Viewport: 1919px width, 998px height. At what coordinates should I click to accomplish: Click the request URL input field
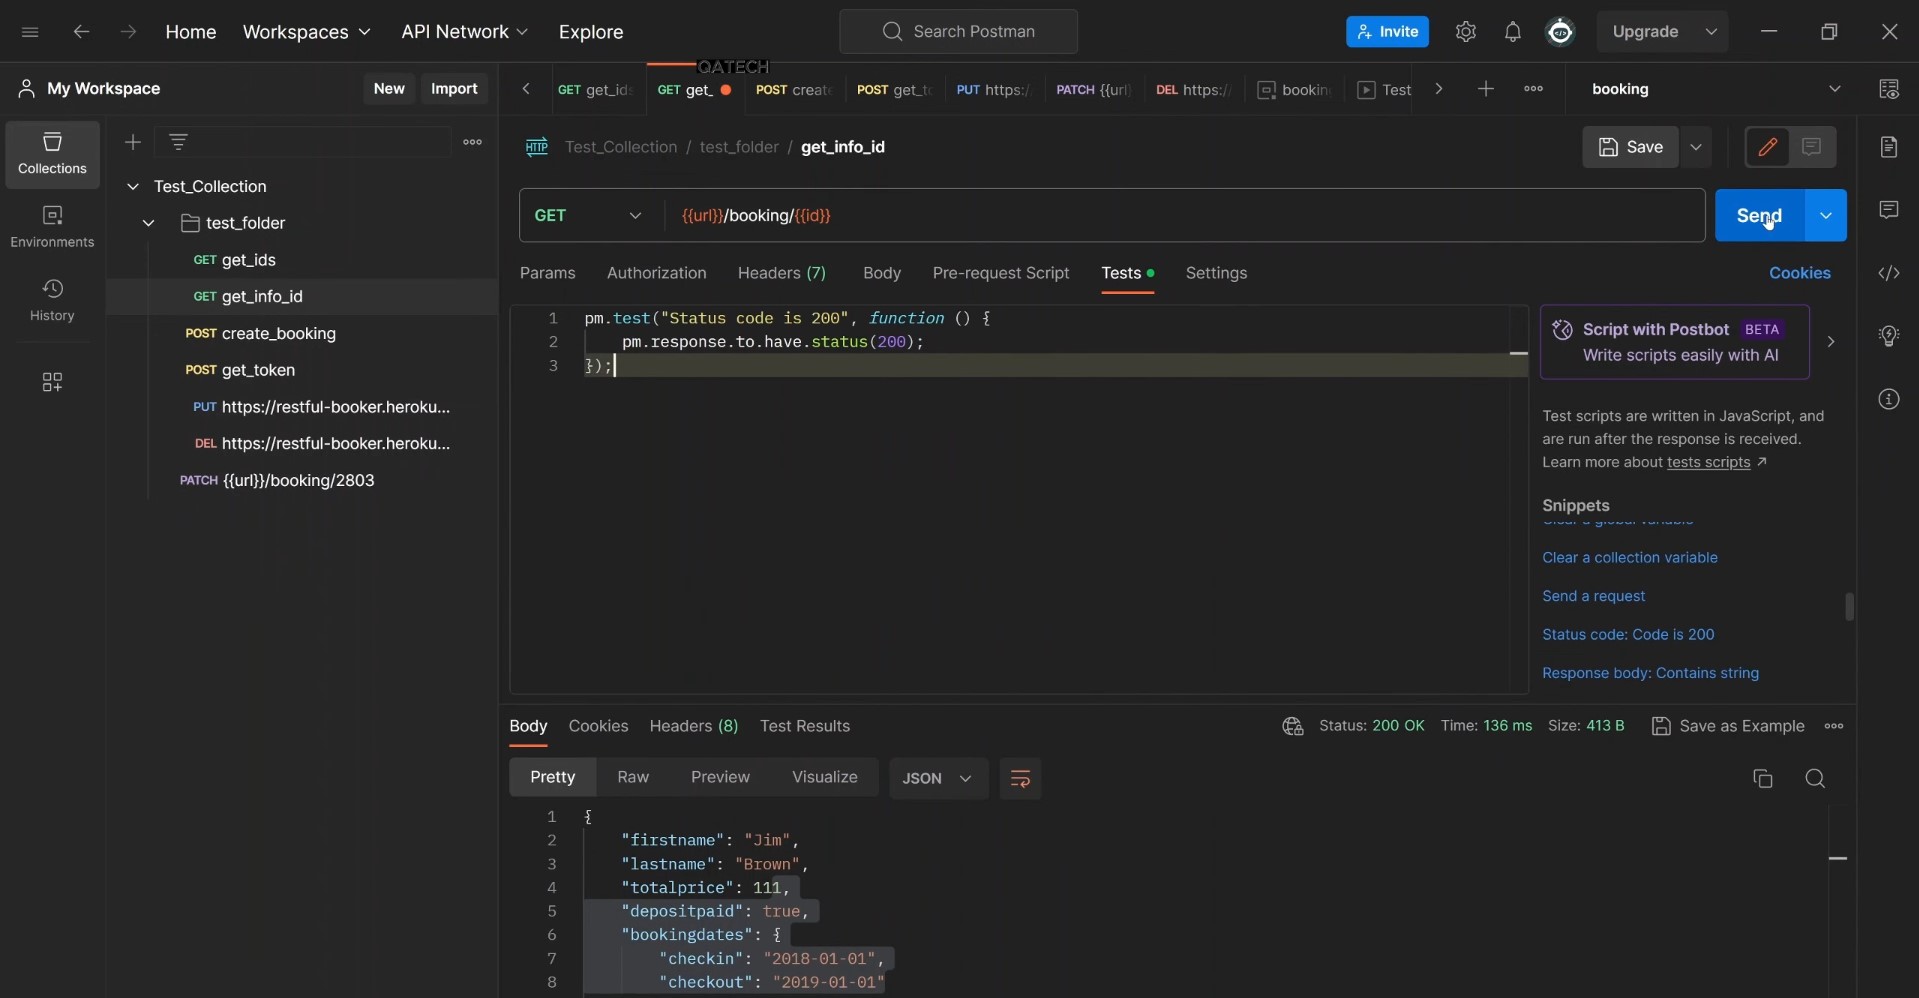click(1185, 215)
